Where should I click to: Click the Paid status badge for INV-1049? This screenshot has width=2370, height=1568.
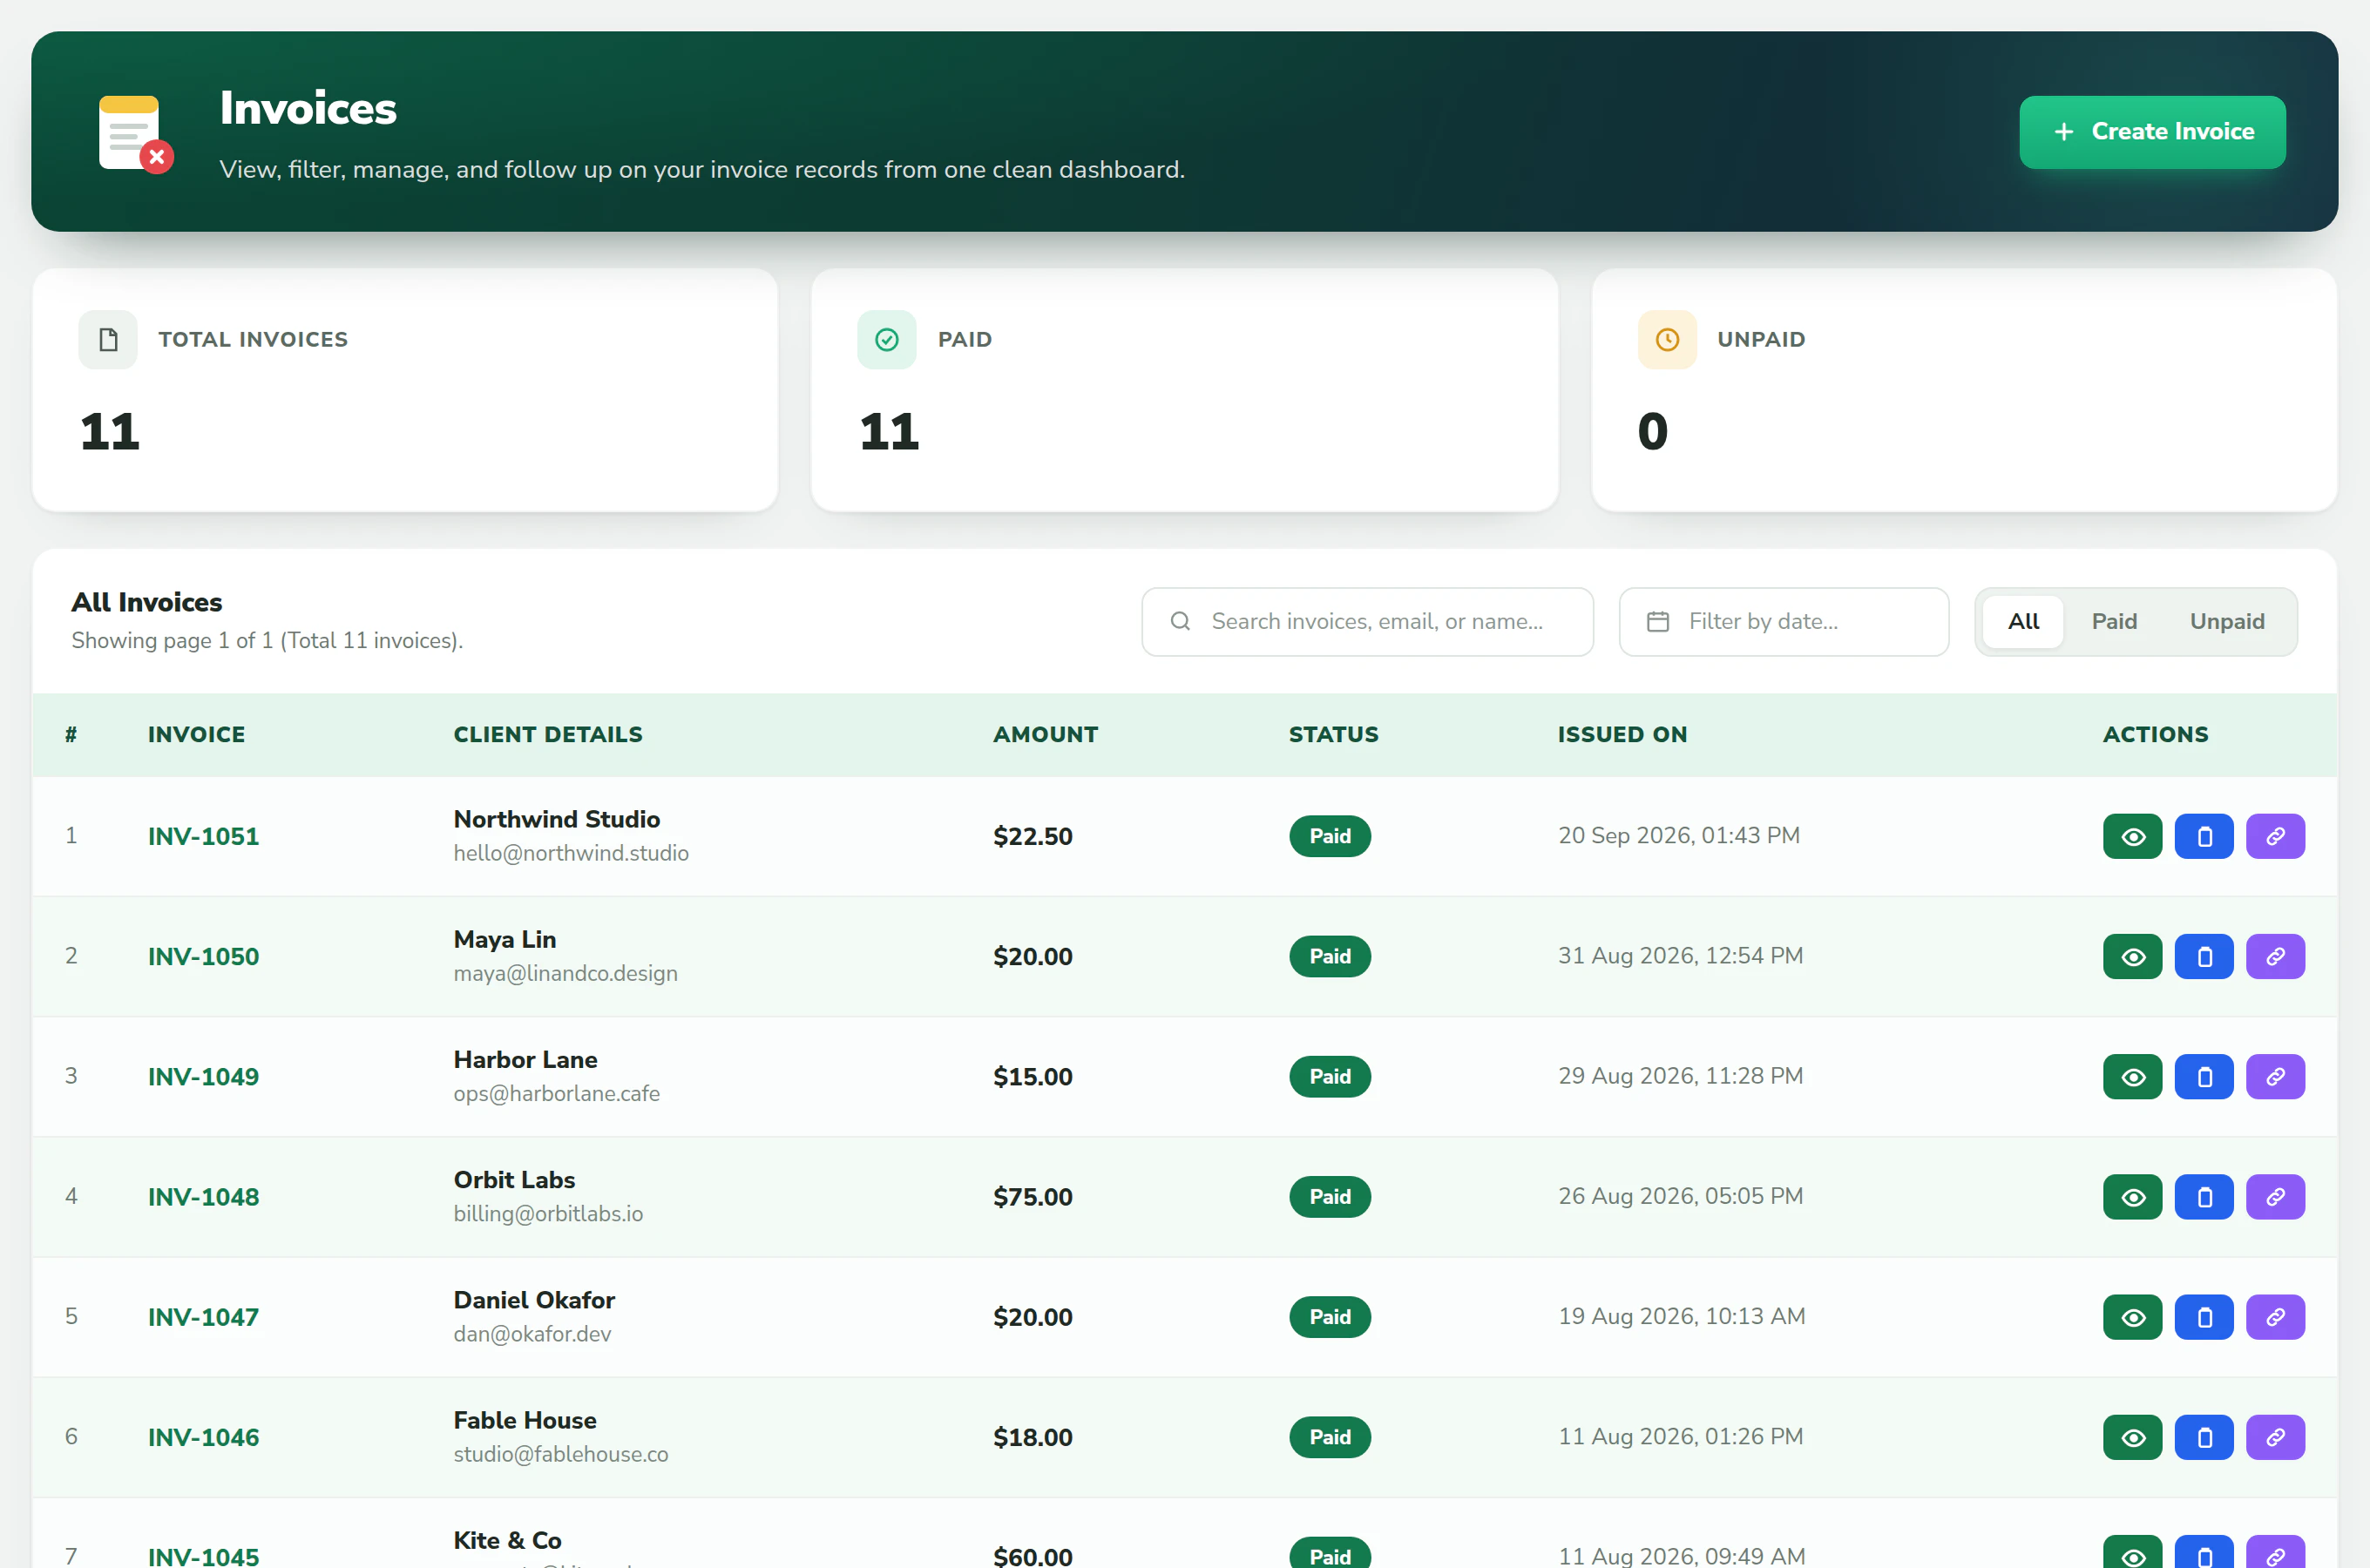coord(1330,1076)
